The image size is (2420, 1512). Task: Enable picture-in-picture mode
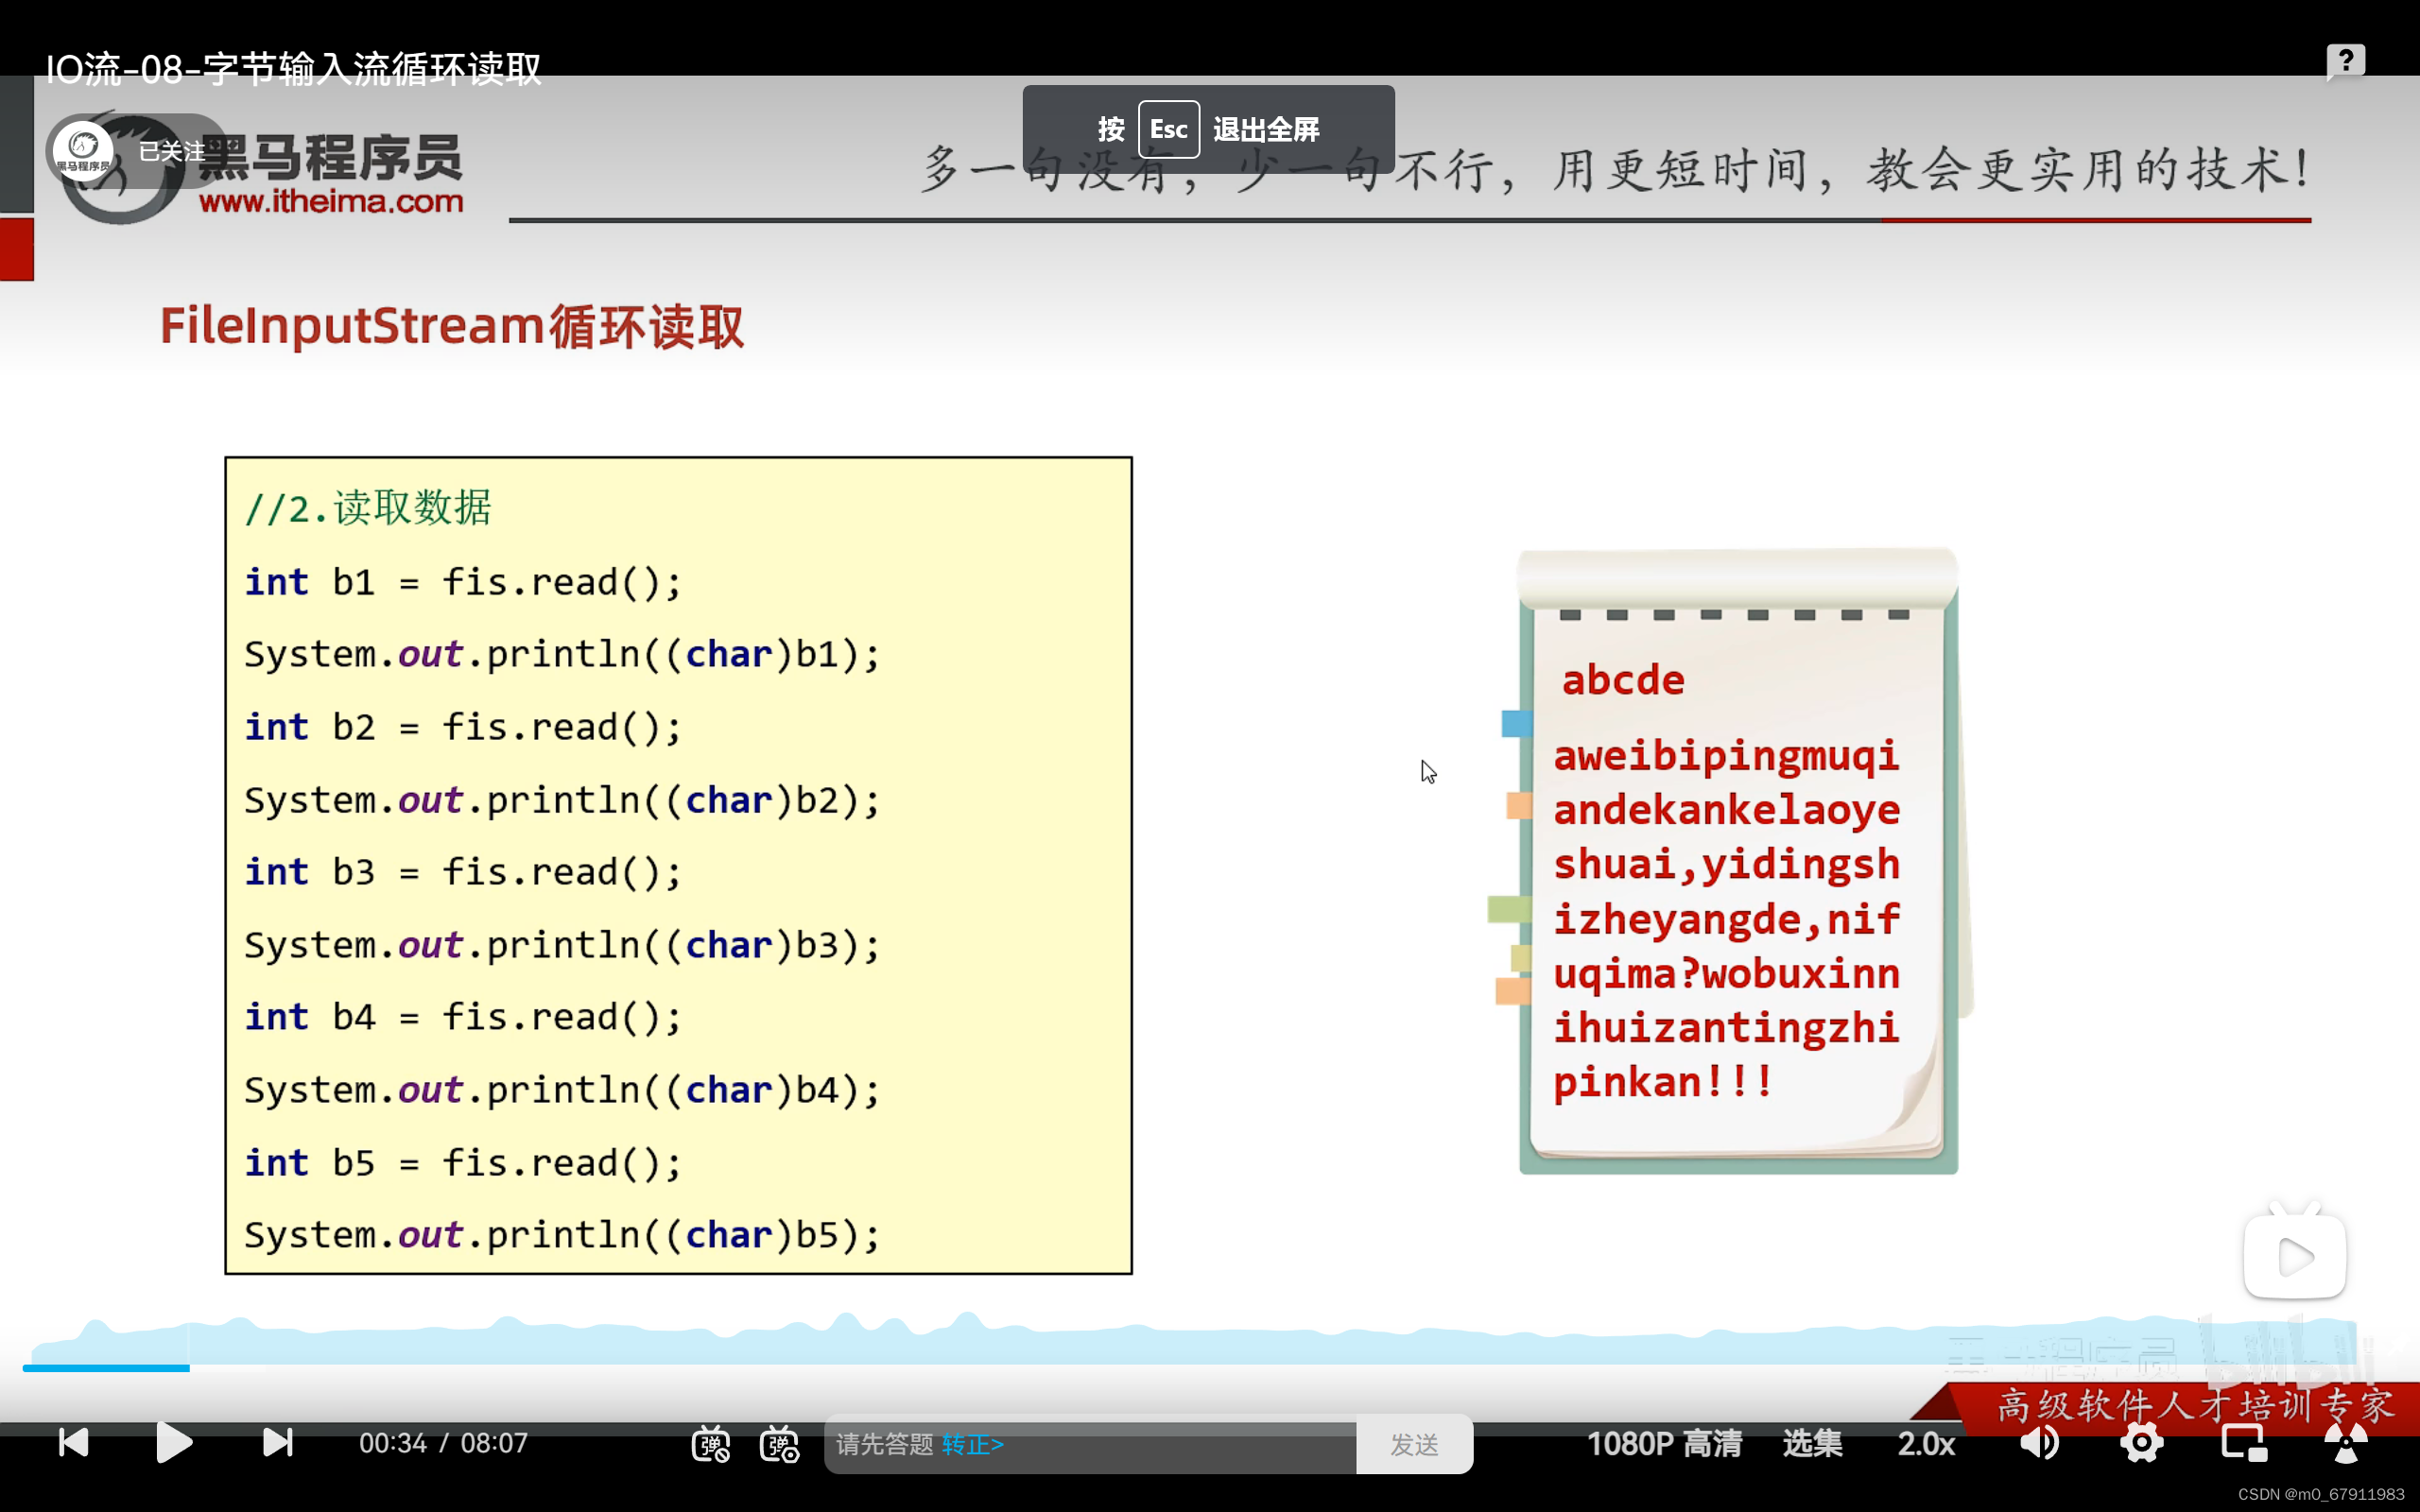(2243, 1443)
